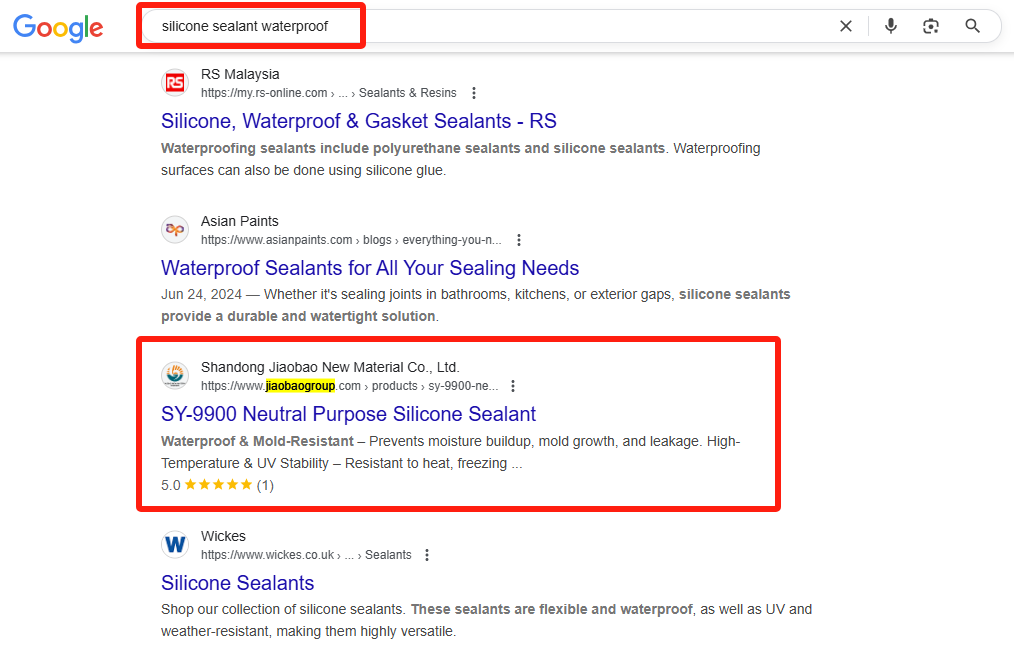Image resolution: width=1014 pixels, height=650 pixels.
Task: Open the Wickes 'Silicone Sealants' result
Action: (x=237, y=583)
